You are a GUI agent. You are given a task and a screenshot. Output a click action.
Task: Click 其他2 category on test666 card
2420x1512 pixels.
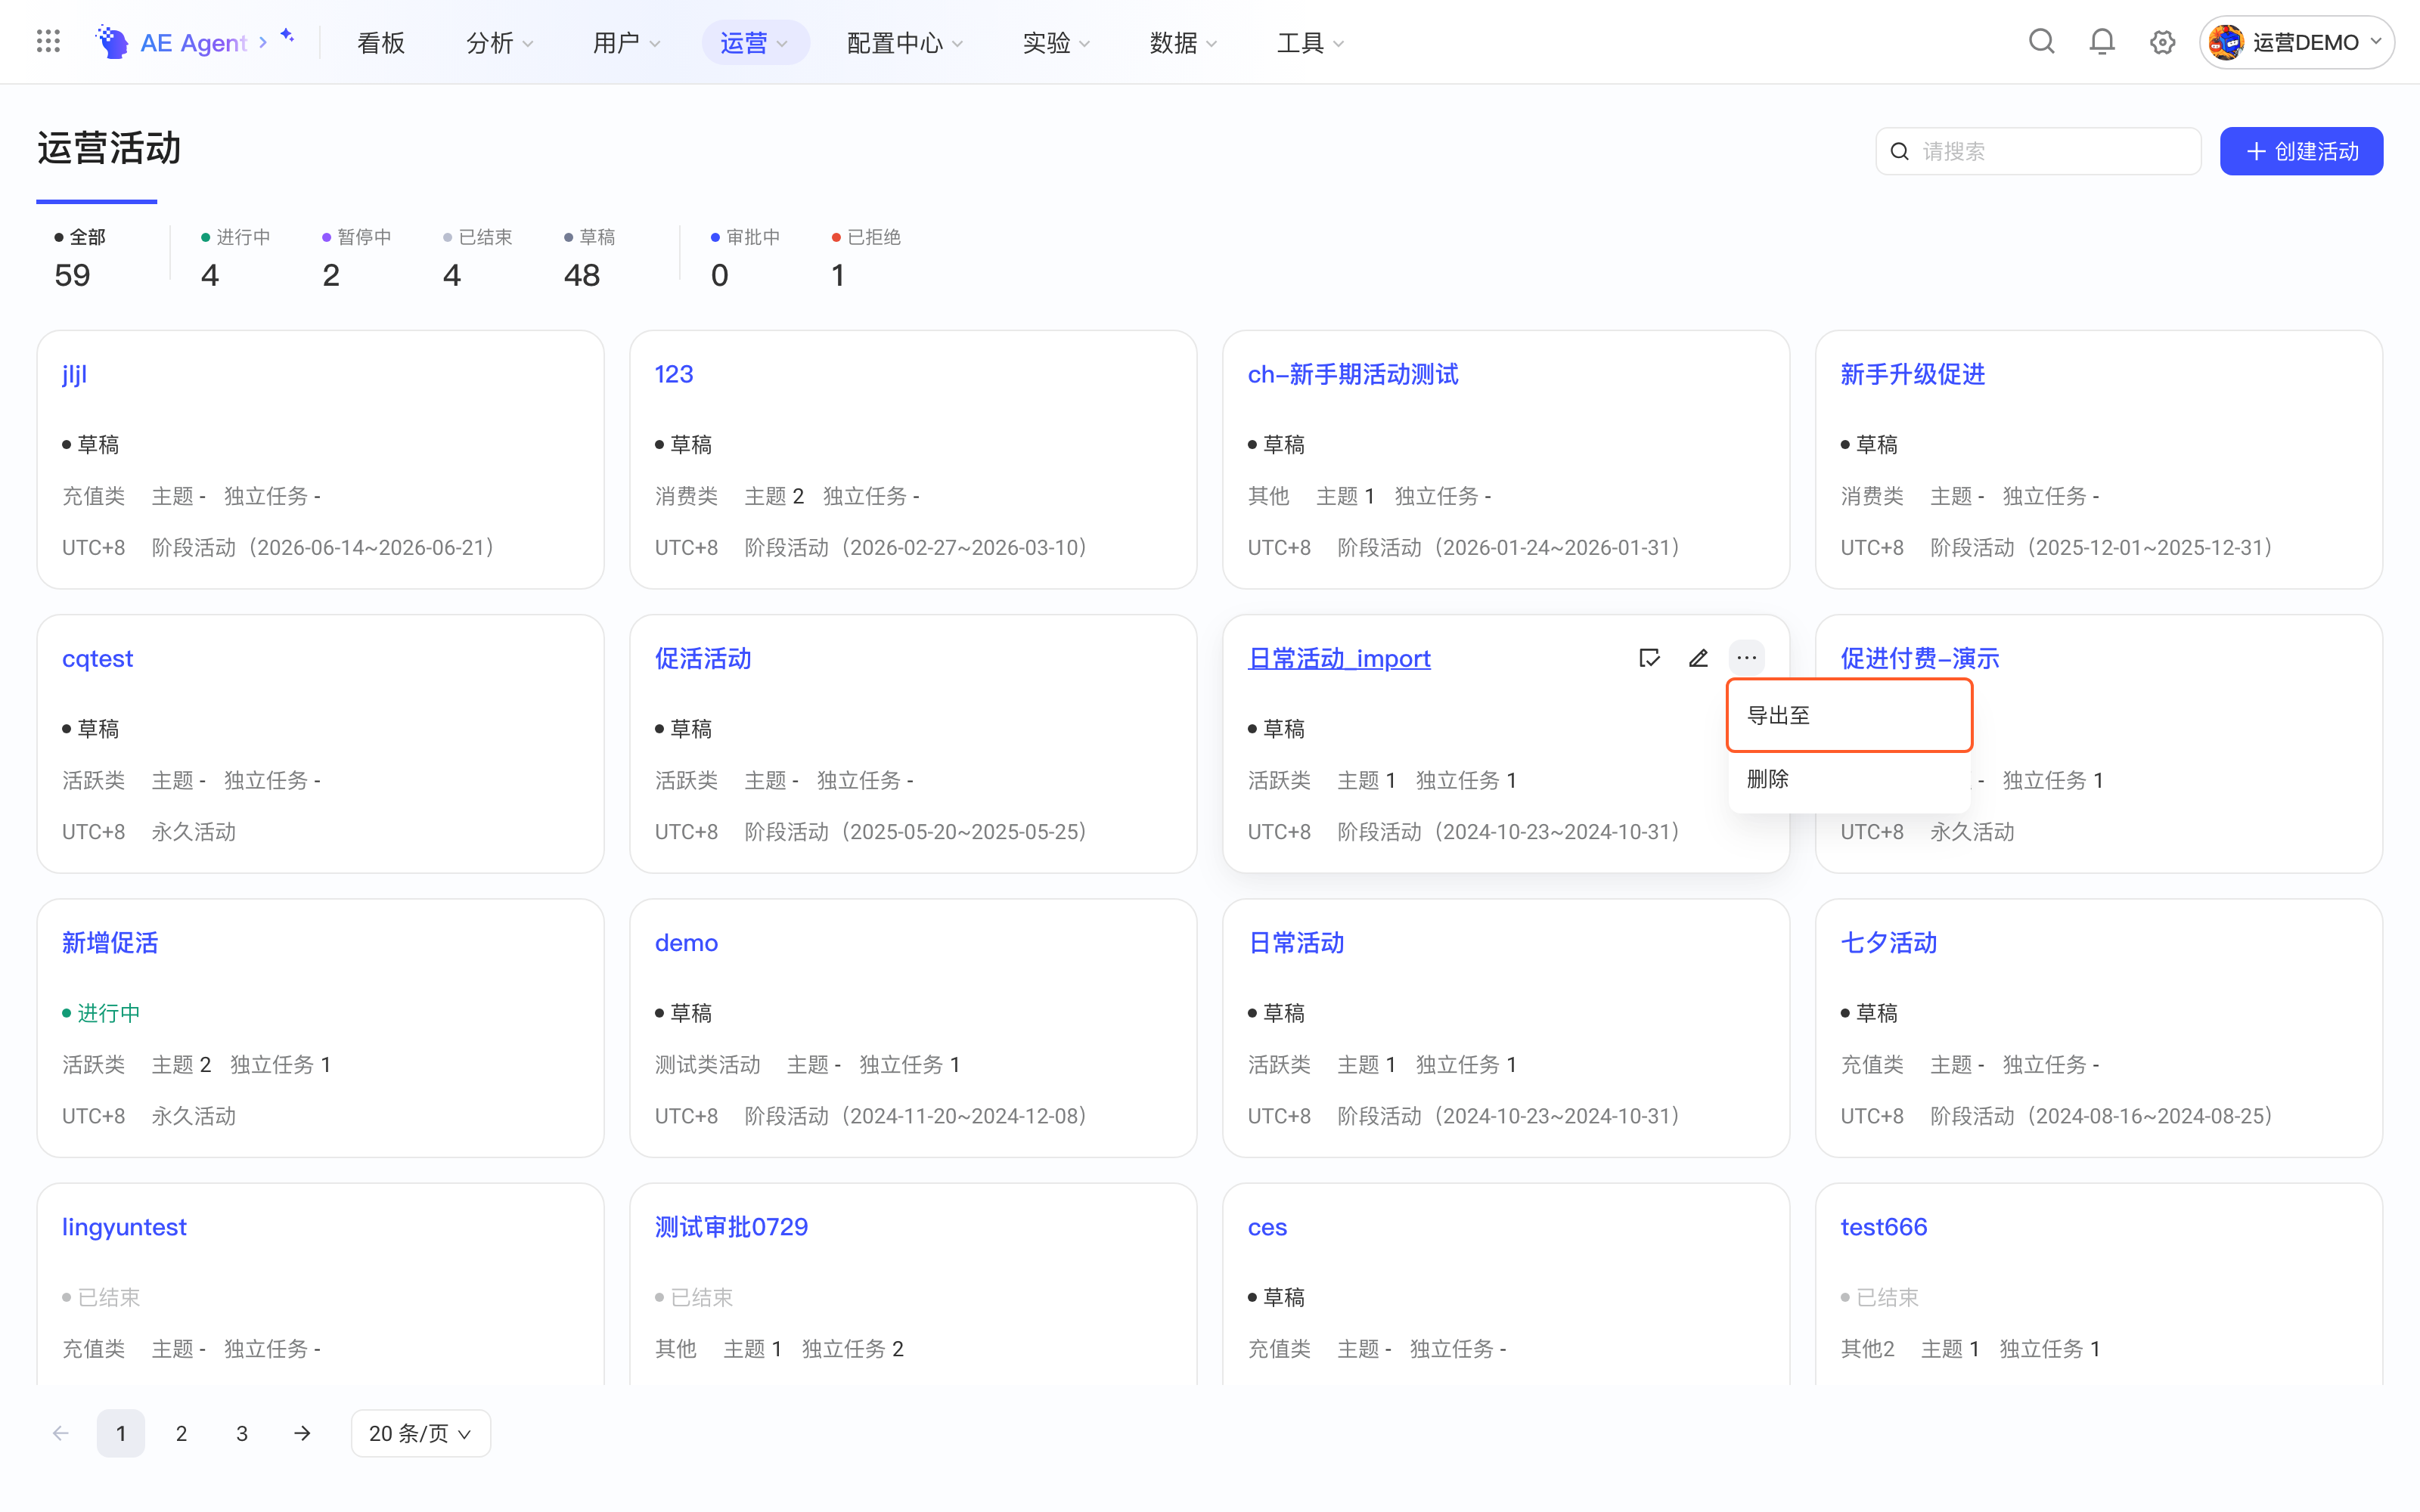(x=1867, y=1348)
